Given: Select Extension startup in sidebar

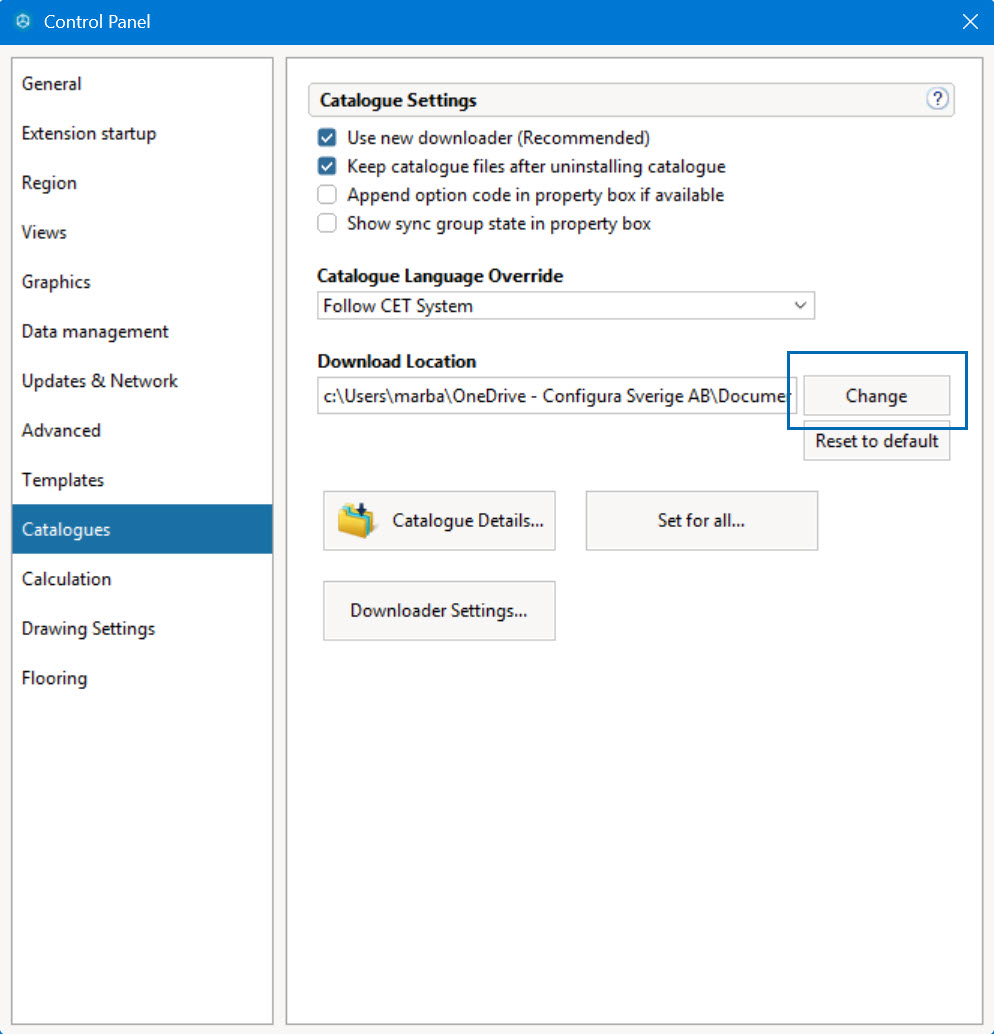Looking at the screenshot, I should pyautogui.click(x=142, y=133).
